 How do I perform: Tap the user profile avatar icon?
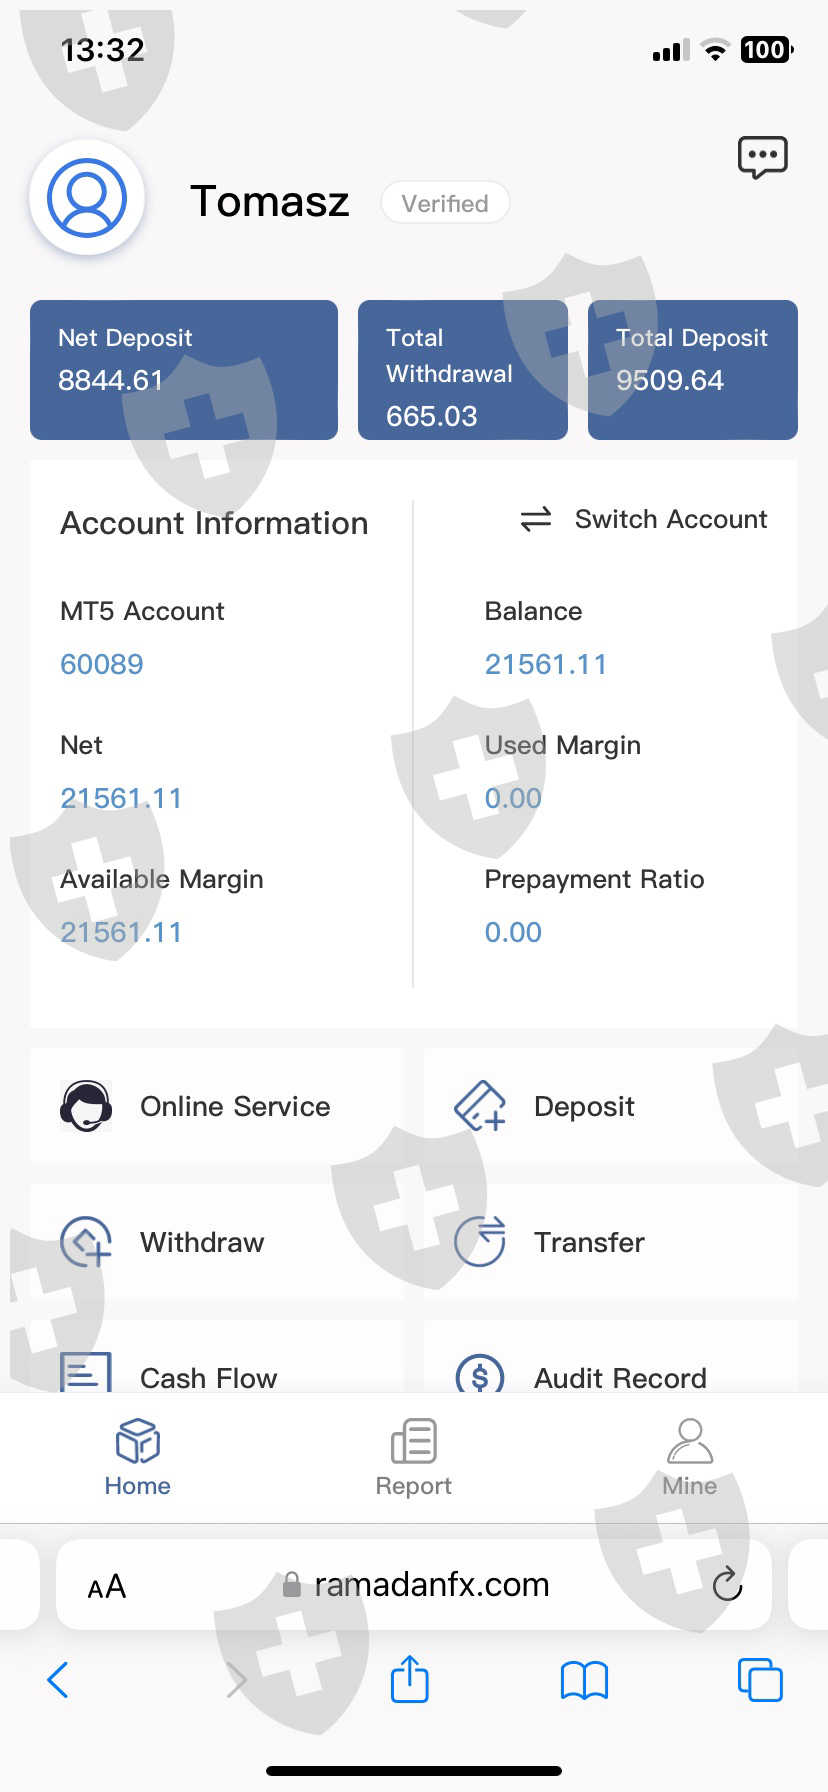[87, 197]
